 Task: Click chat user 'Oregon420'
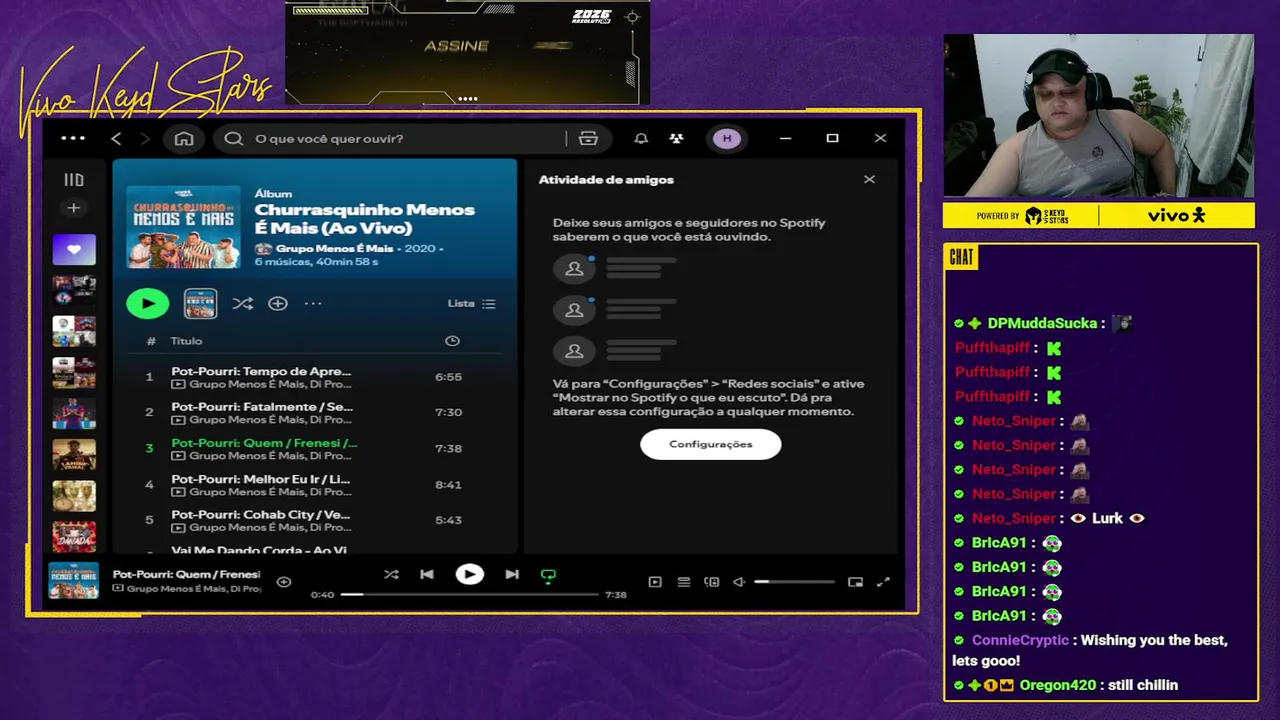click(x=1058, y=685)
